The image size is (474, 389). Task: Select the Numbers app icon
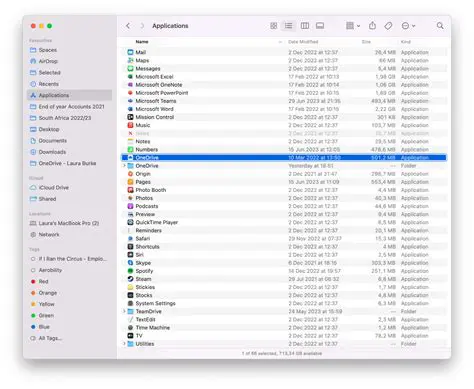(130, 149)
